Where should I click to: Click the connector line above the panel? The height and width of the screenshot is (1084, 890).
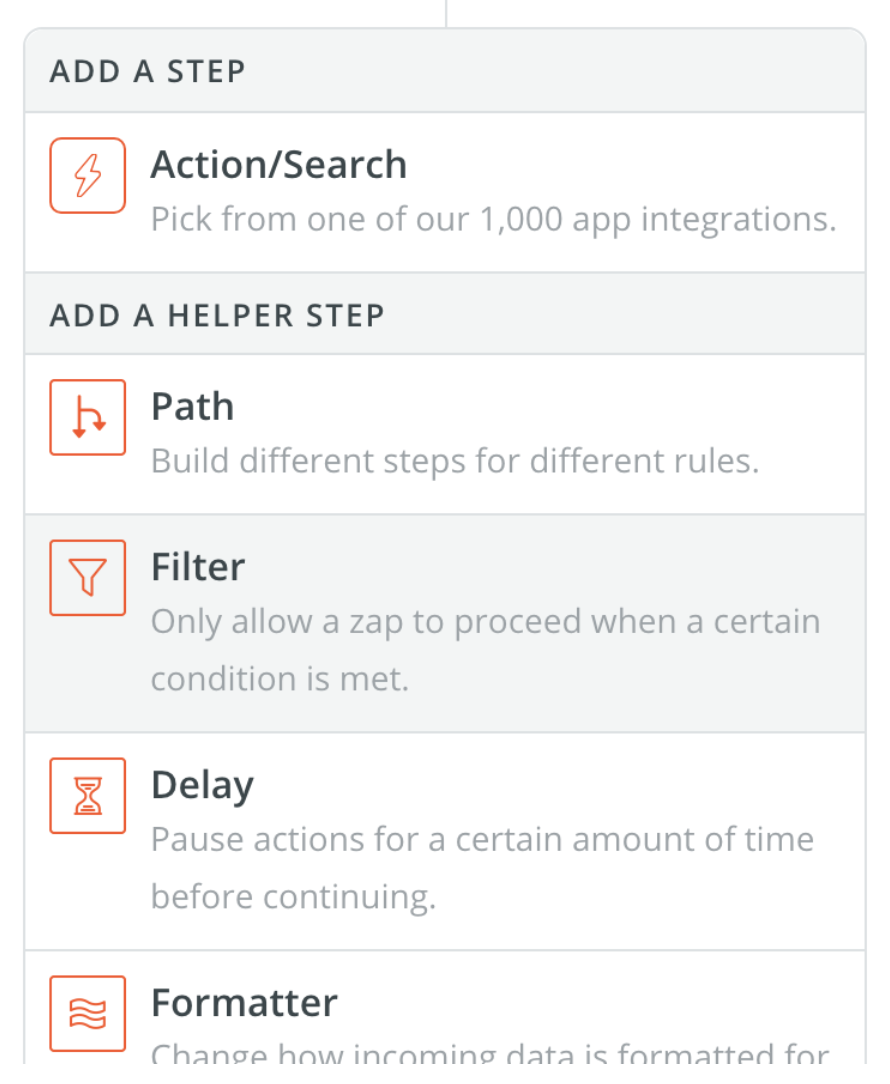[x=446, y=13]
